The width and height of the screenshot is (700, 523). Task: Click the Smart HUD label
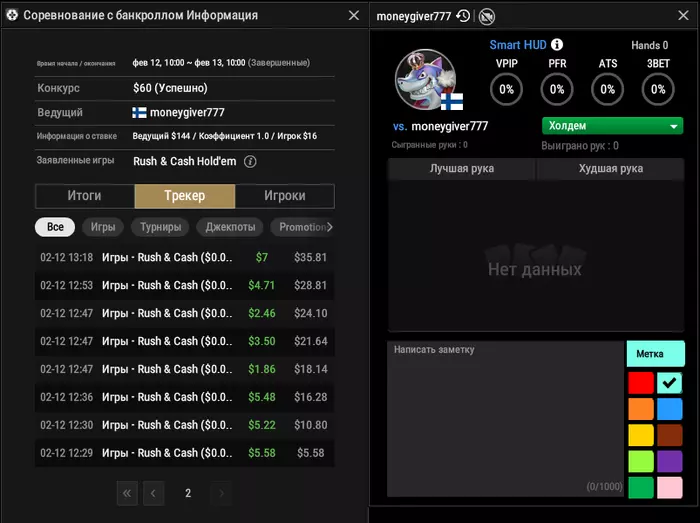point(518,45)
